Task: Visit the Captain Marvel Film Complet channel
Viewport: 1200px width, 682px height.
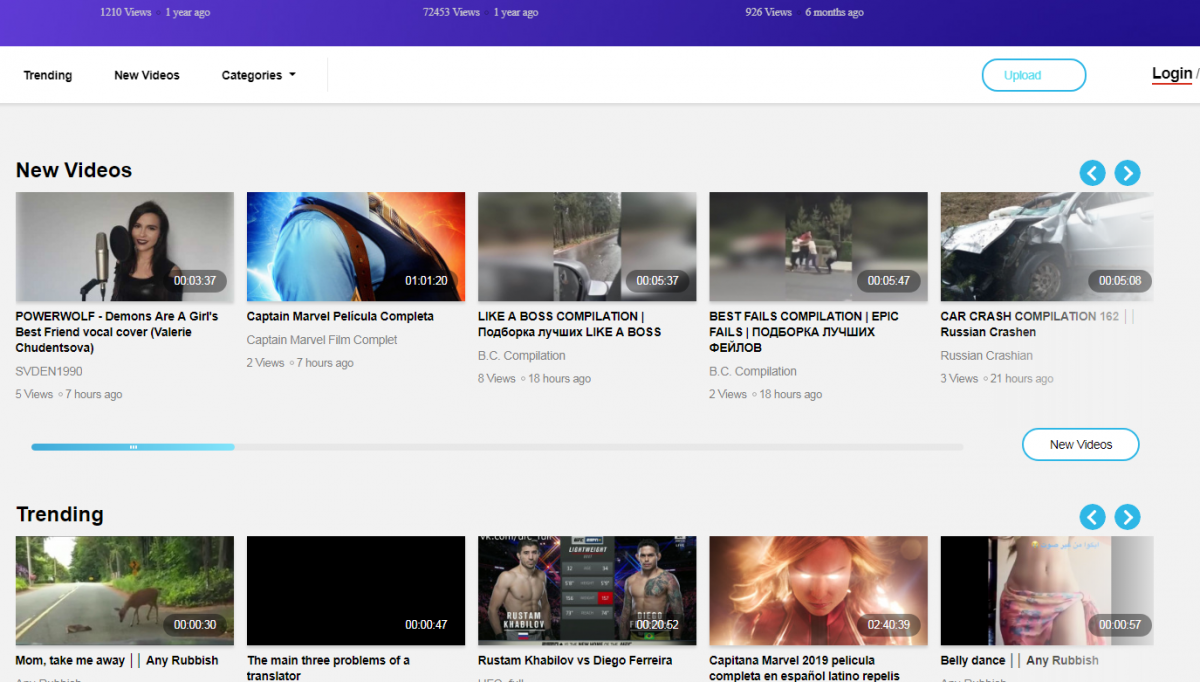Action: coord(322,340)
